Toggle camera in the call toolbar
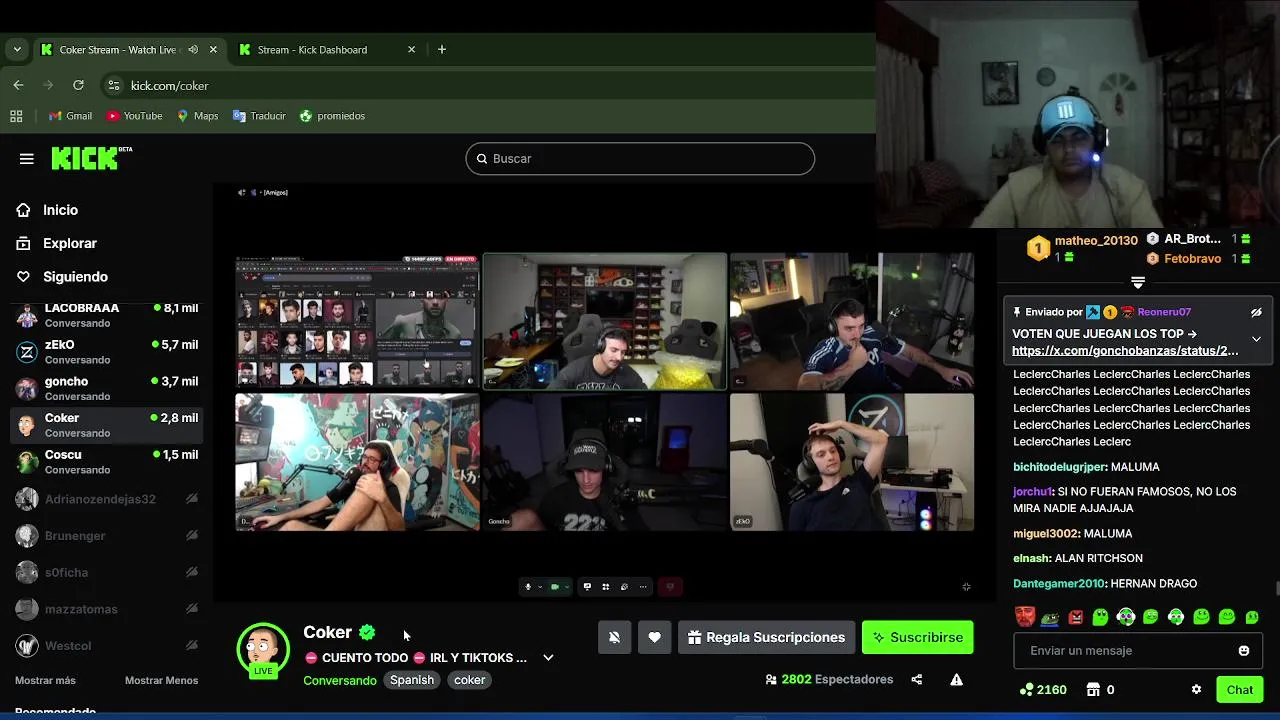Screen dimensions: 1280x720 [555, 587]
